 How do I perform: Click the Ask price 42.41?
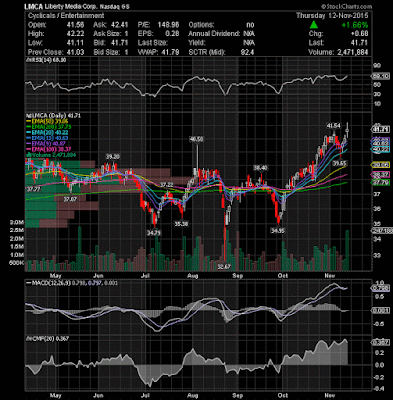120,25
